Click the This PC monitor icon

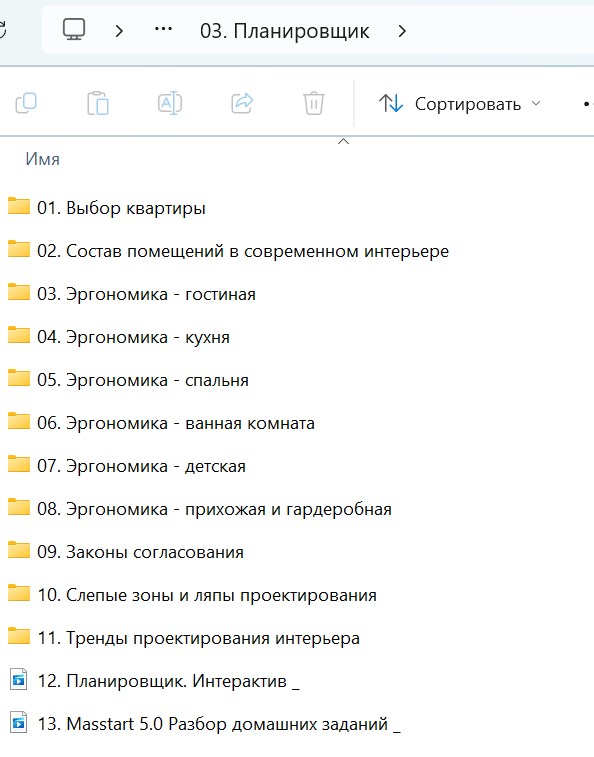click(74, 30)
